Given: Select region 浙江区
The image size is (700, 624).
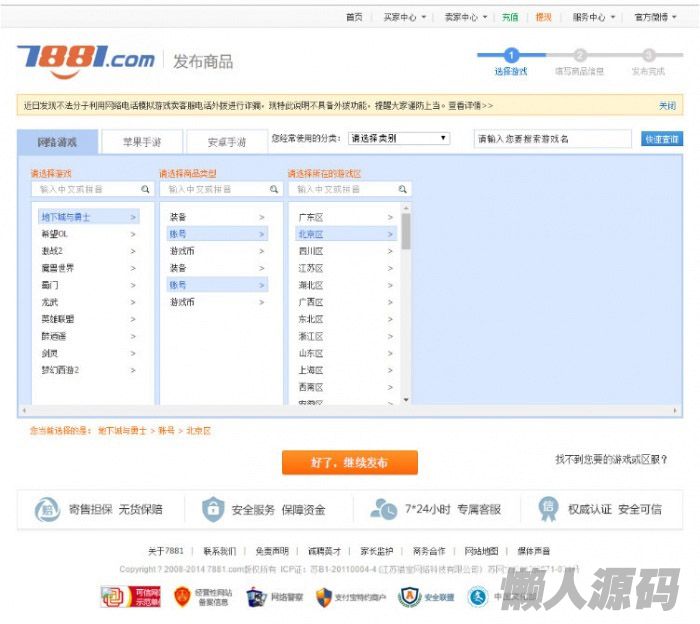Looking at the screenshot, I should click(x=346, y=336).
